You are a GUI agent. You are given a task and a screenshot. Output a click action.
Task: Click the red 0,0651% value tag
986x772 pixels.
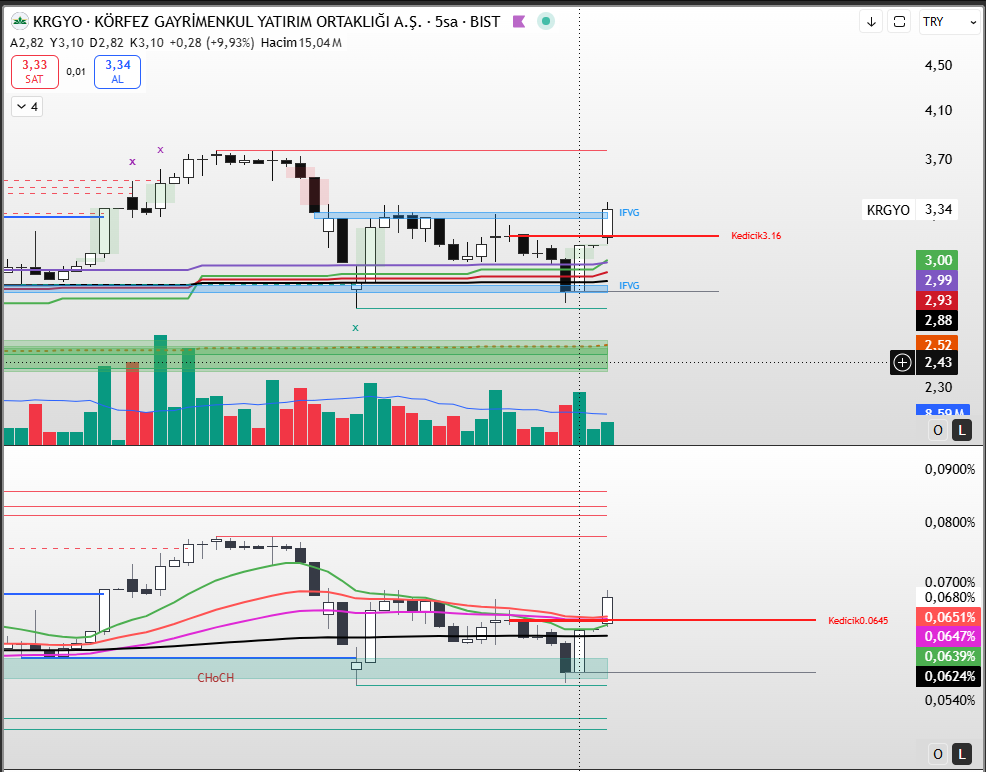[948, 617]
